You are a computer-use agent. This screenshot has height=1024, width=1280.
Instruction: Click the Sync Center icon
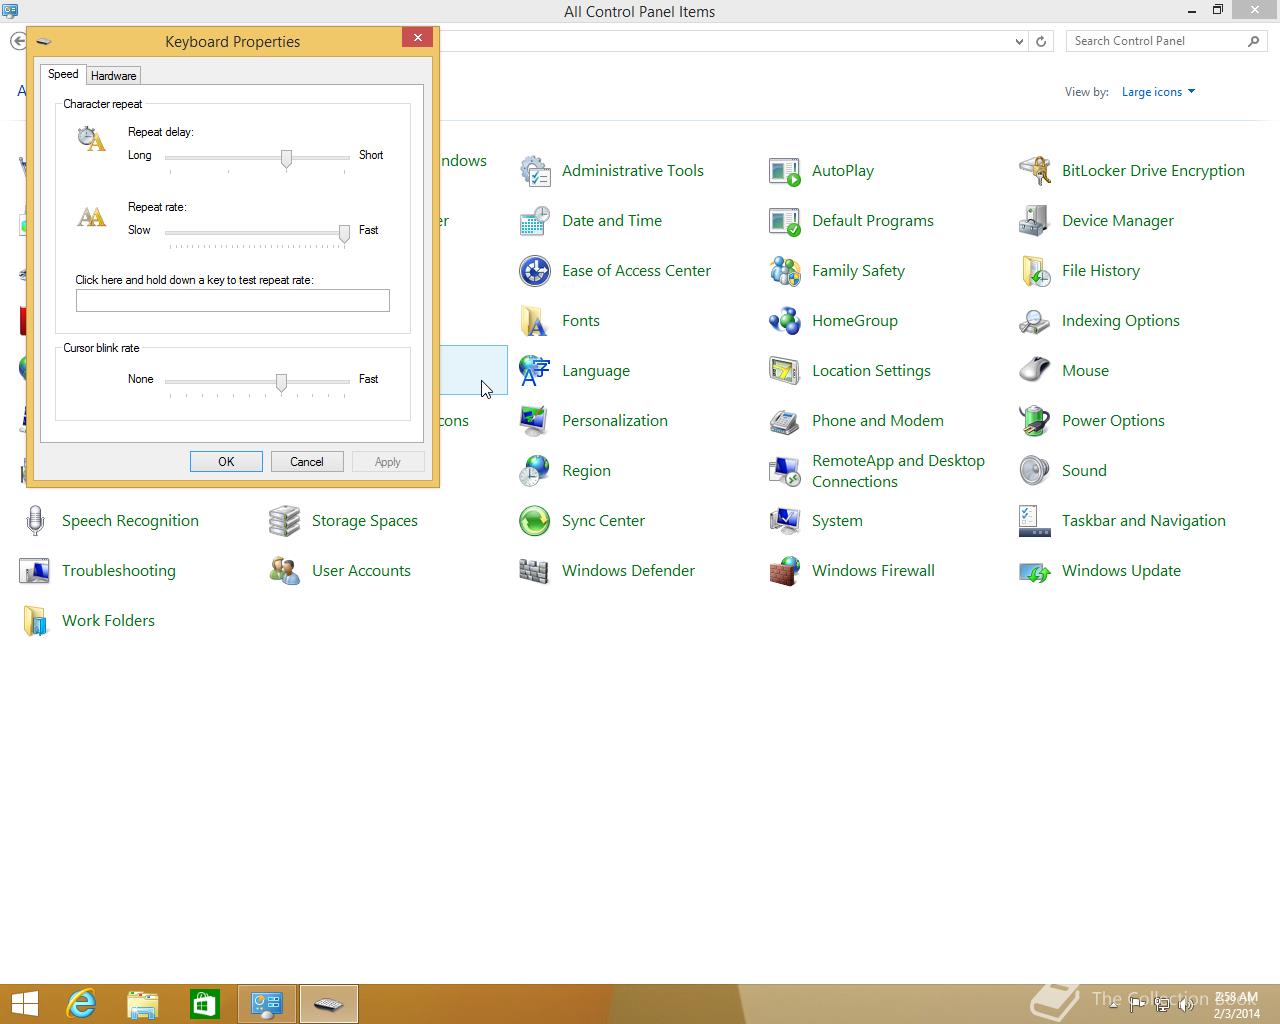(x=535, y=521)
